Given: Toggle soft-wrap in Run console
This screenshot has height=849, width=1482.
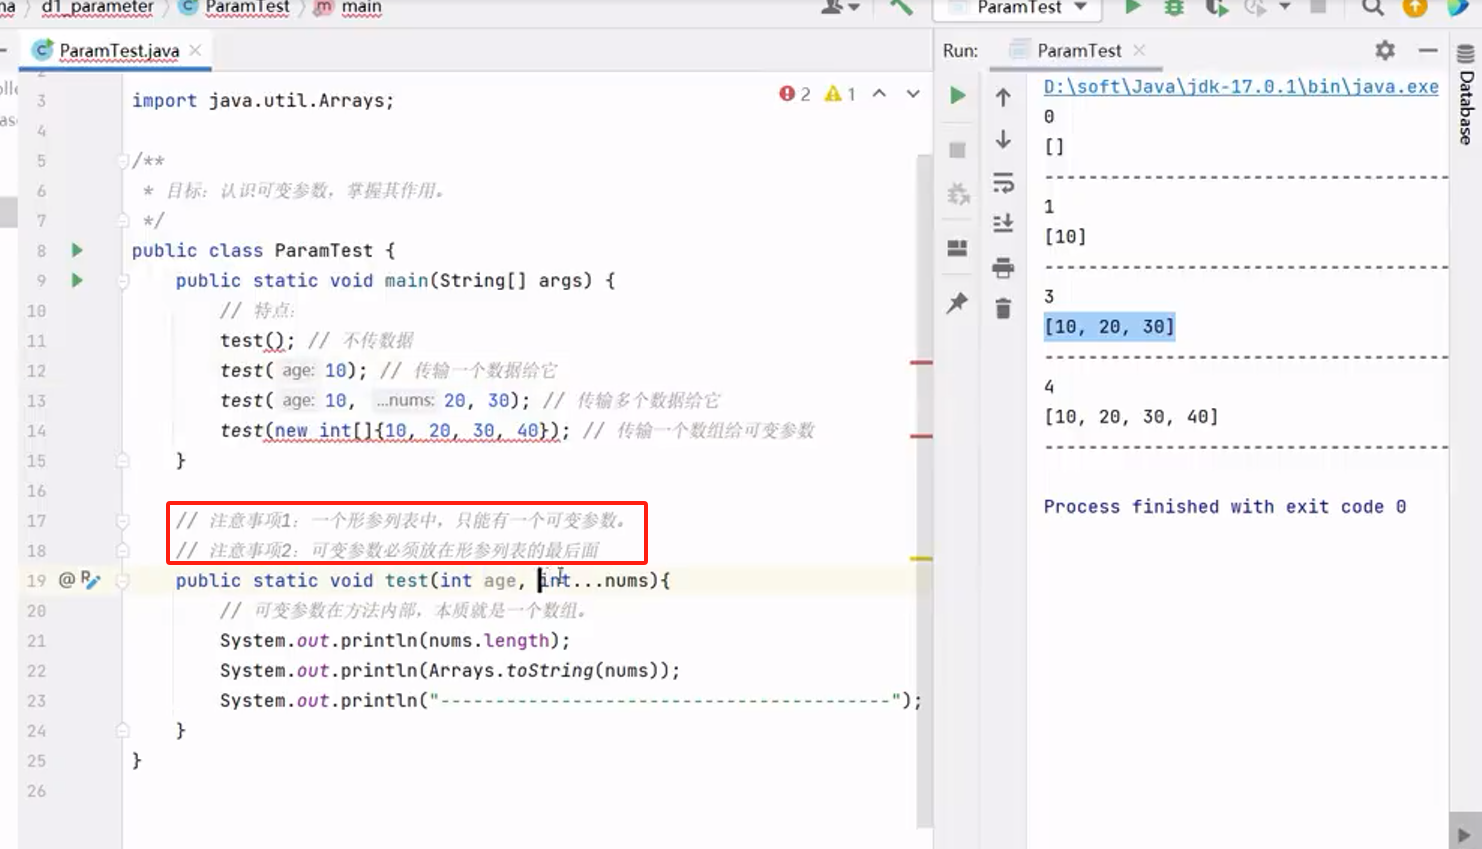Looking at the screenshot, I should (x=1003, y=183).
